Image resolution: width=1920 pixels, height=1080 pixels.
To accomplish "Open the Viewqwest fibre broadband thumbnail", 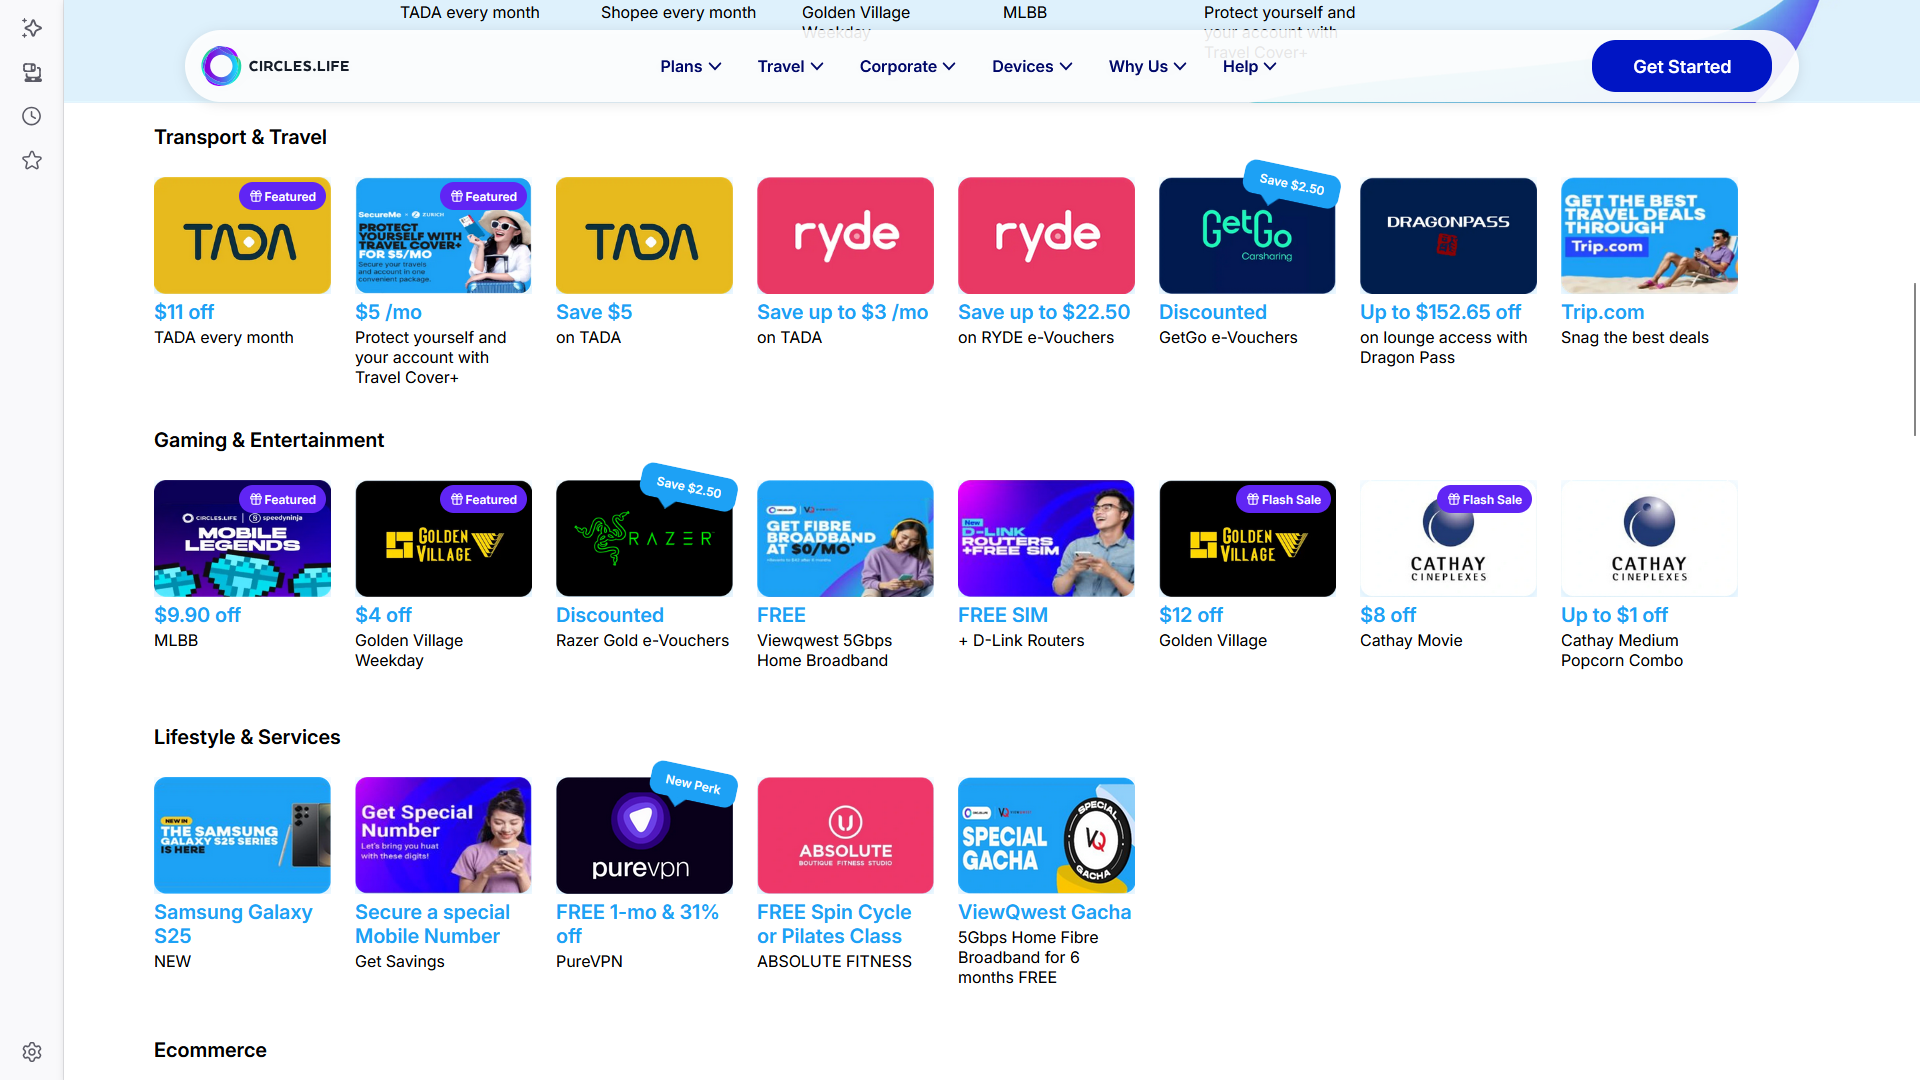I will click(845, 538).
